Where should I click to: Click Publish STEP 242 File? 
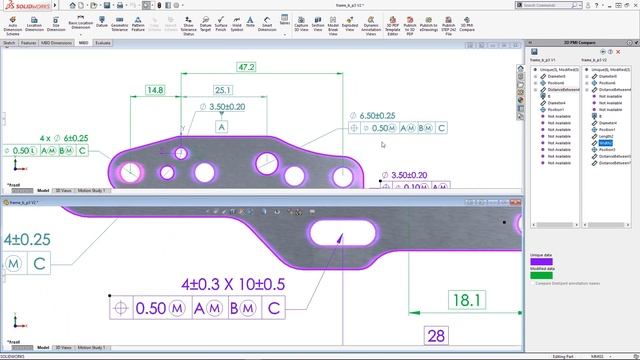coord(448,26)
